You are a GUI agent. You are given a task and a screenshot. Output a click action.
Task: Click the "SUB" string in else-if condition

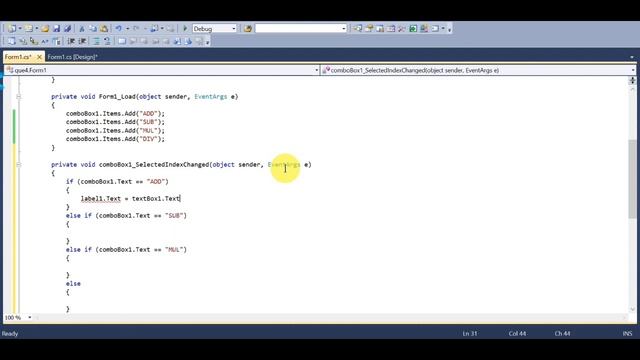pos(174,216)
